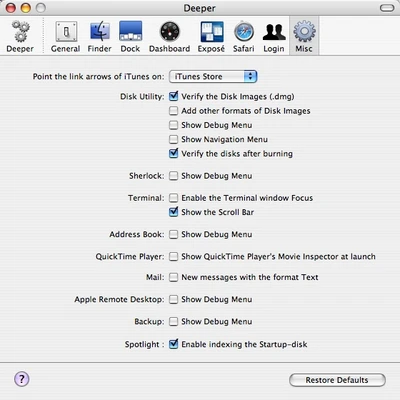Switch to the Finder pane
400x400 pixels.
99,36
